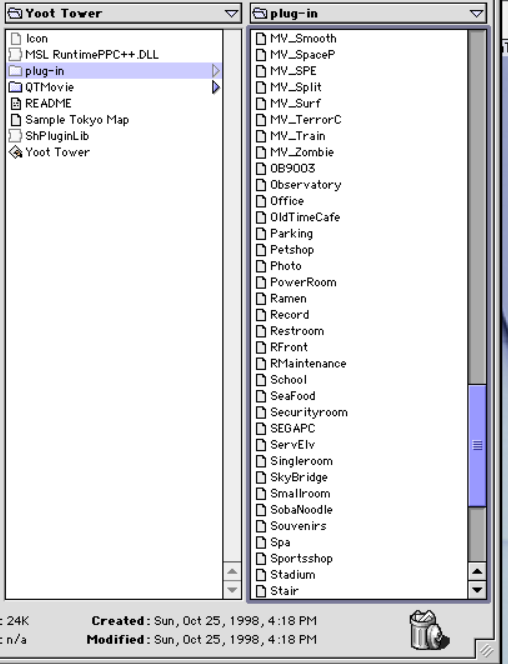Click the MV_Smooth file icon
Image resolution: width=508 pixels, height=664 pixels.
point(261,39)
